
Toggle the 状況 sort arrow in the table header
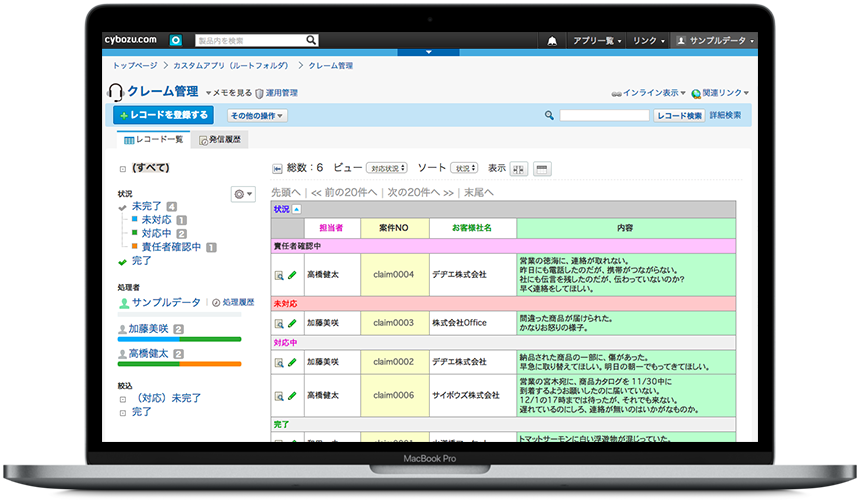[x=296, y=209]
